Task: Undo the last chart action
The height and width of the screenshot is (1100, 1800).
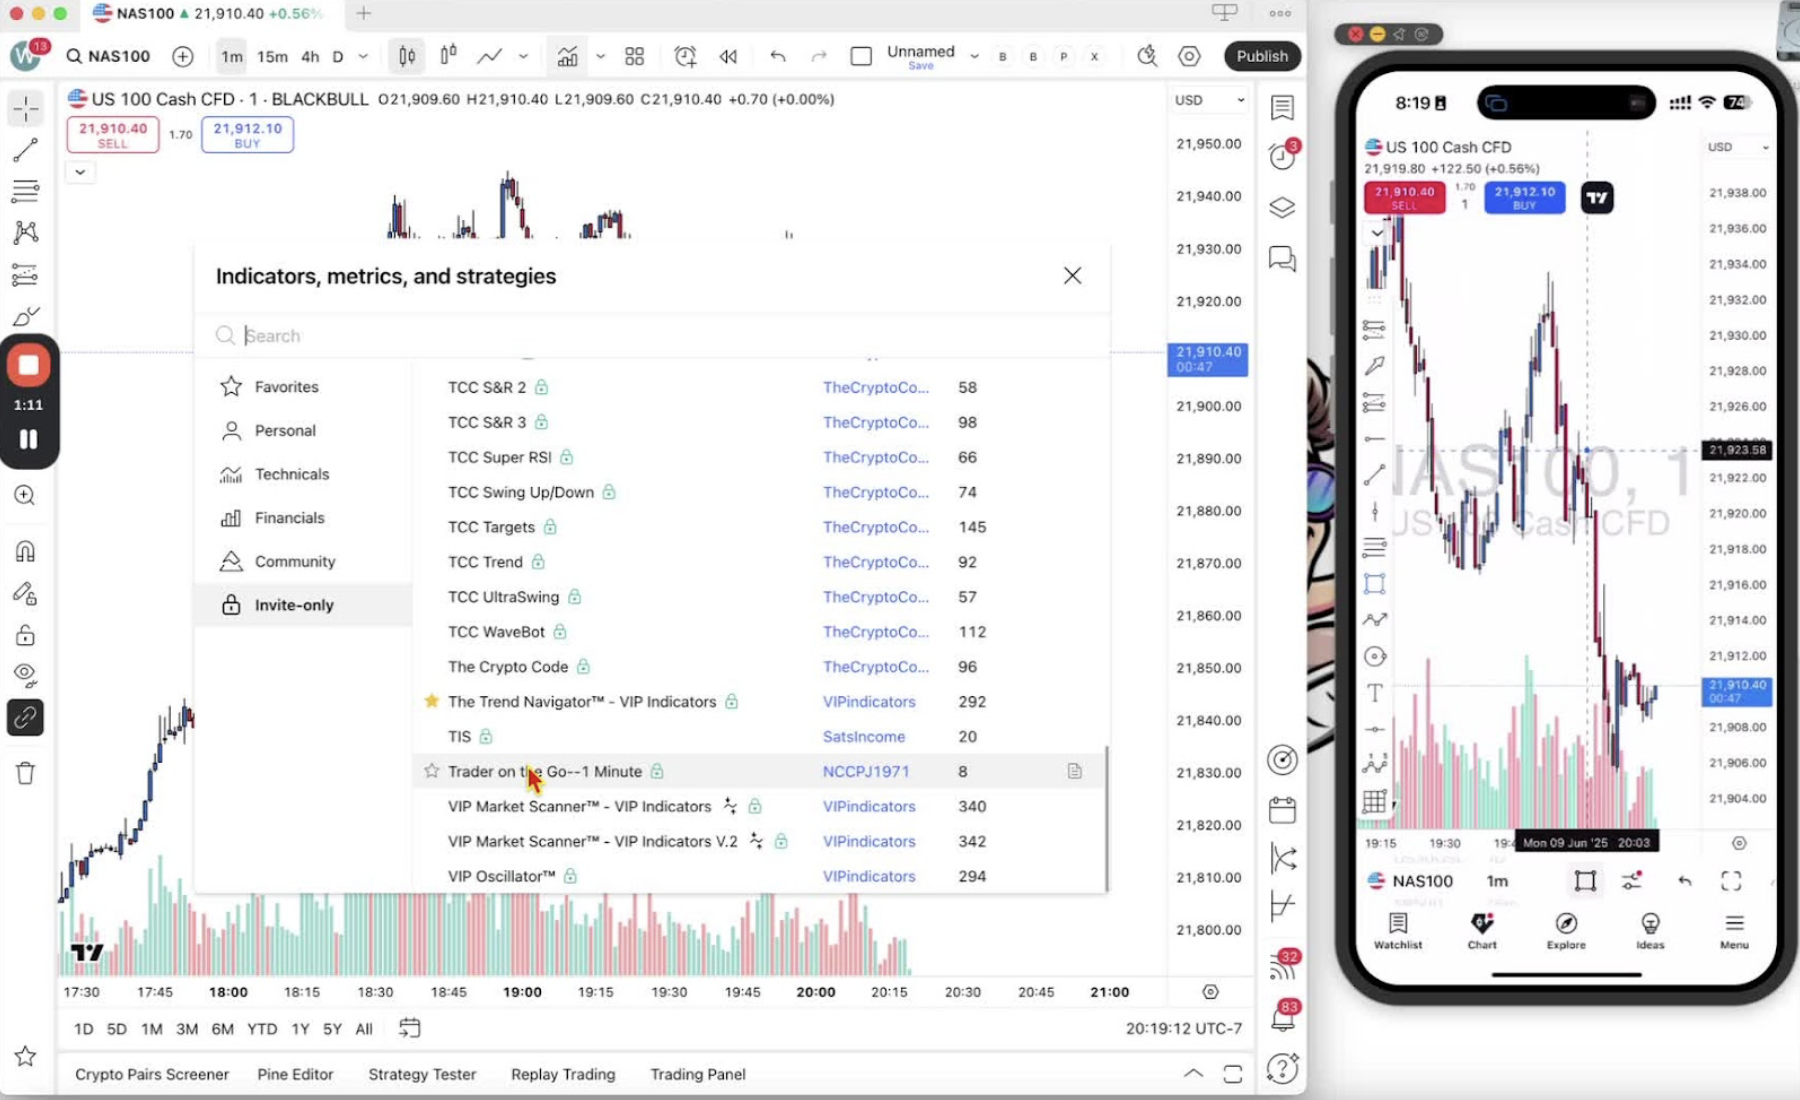Action: [x=778, y=56]
